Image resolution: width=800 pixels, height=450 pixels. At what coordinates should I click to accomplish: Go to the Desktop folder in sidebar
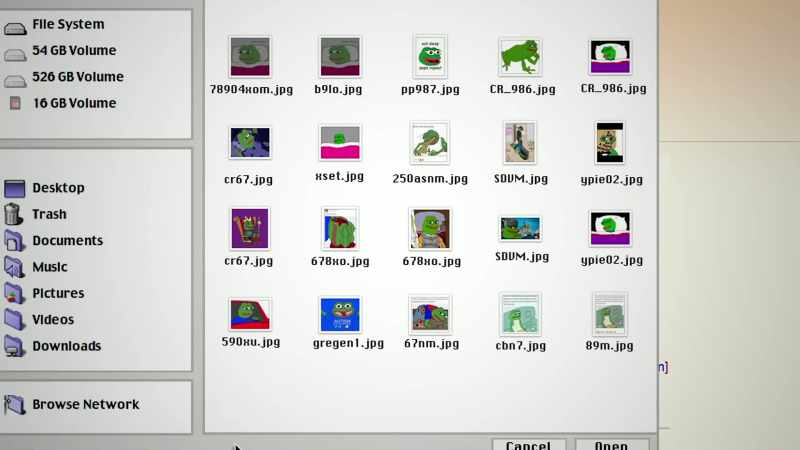[x=44, y=188]
